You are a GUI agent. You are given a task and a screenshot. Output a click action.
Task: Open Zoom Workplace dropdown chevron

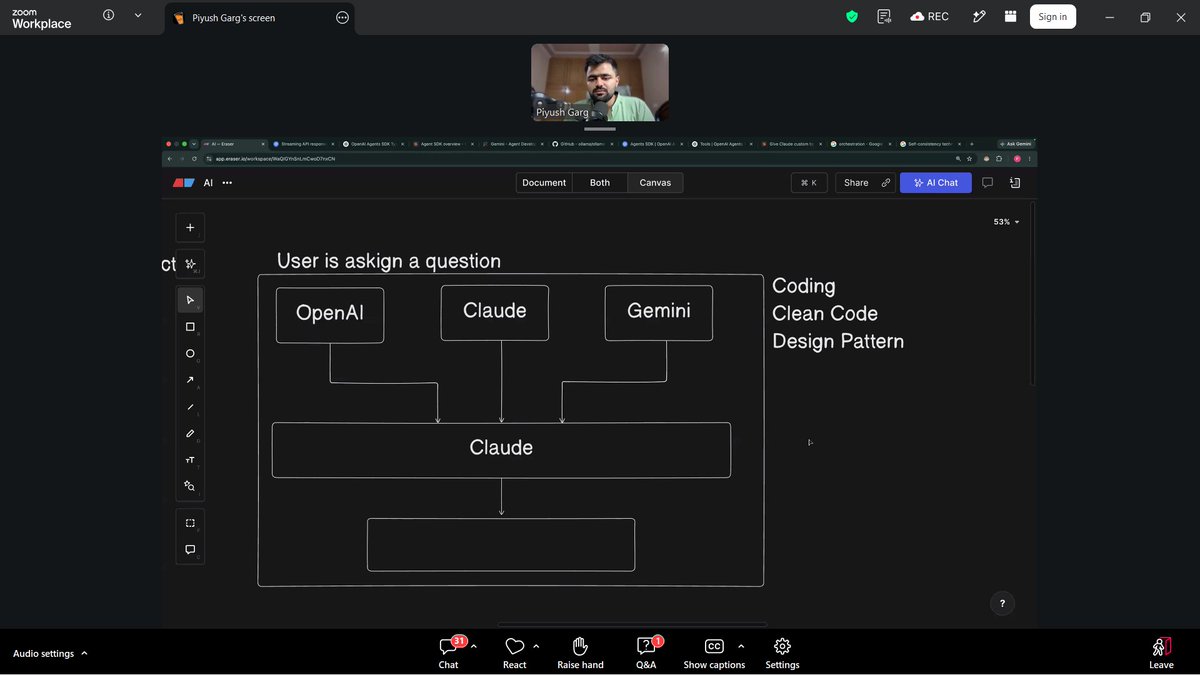tap(138, 15)
